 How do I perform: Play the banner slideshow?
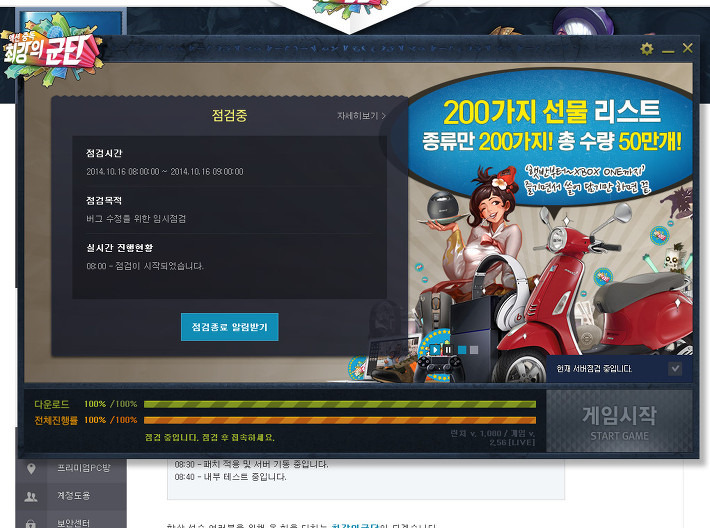point(435,350)
